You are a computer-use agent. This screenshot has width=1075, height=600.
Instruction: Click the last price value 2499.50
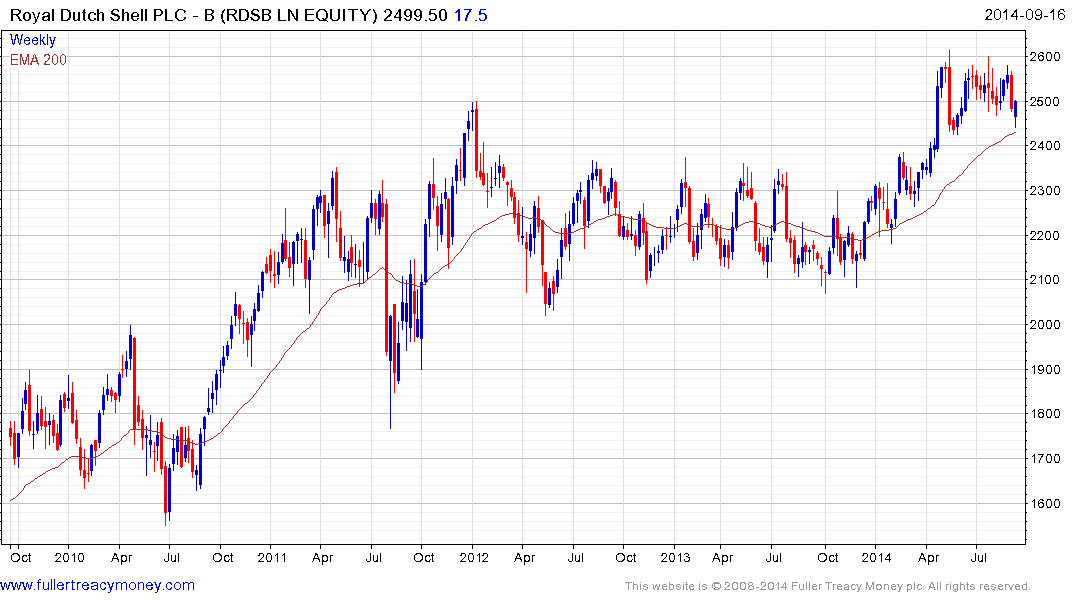pyautogui.click(x=415, y=15)
